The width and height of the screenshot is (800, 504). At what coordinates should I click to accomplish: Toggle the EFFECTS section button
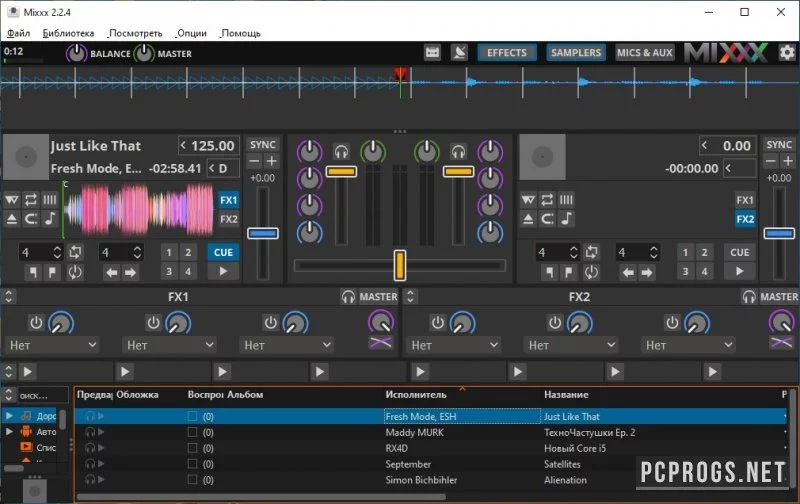[507, 53]
